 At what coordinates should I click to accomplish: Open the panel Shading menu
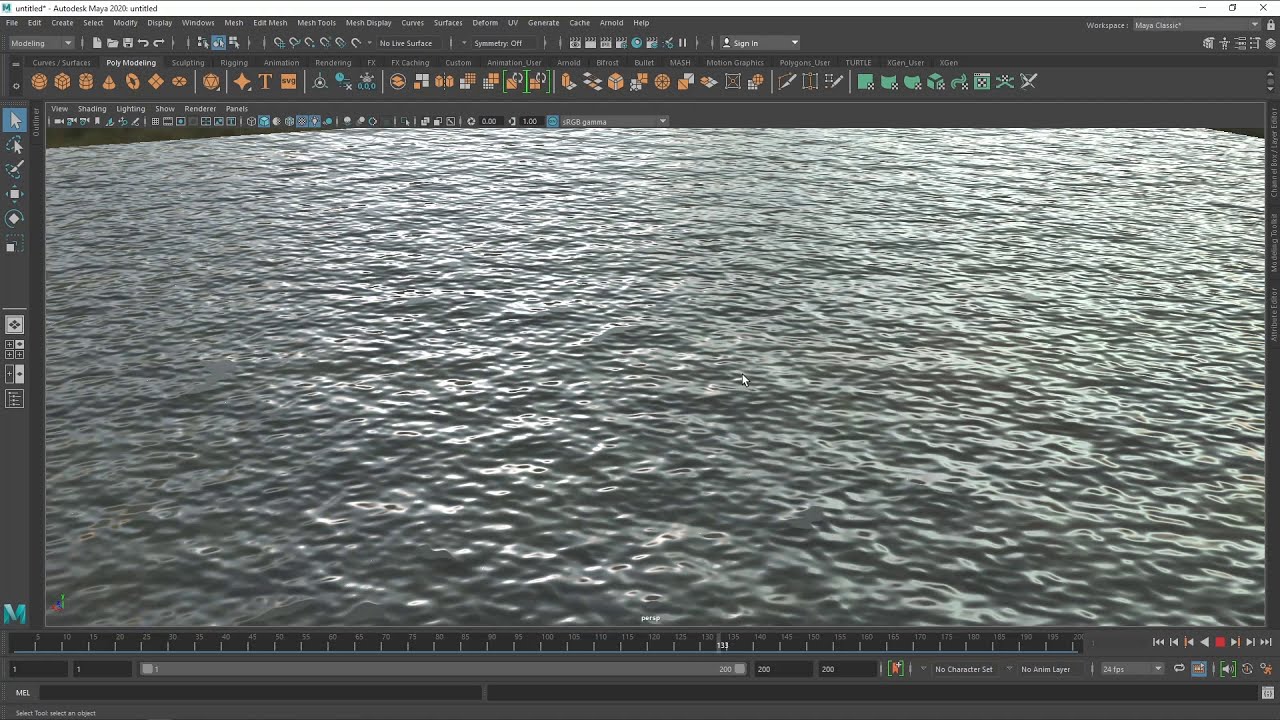[92, 108]
